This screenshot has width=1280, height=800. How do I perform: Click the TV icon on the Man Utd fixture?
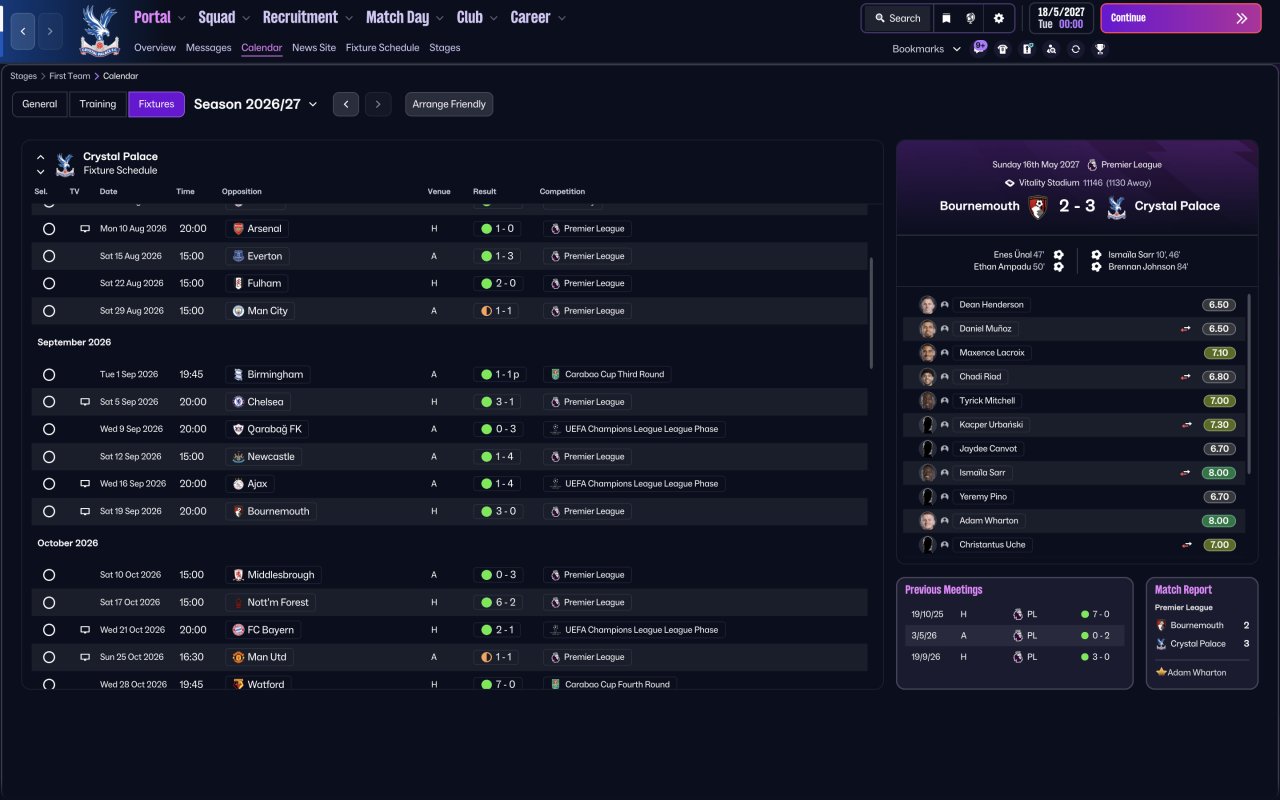coord(85,657)
